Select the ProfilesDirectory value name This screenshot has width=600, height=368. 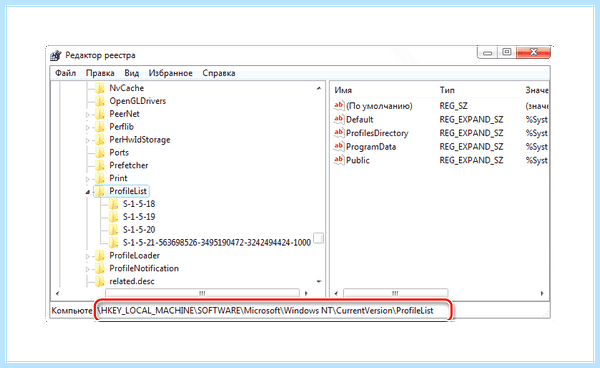[x=377, y=133]
